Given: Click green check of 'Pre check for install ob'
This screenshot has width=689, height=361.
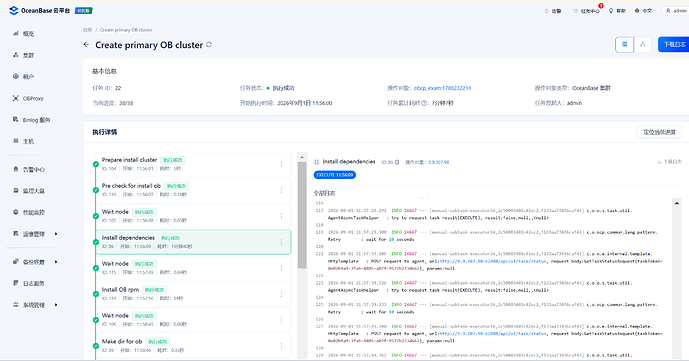Looking at the screenshot, I should click(x=96, y=190).
